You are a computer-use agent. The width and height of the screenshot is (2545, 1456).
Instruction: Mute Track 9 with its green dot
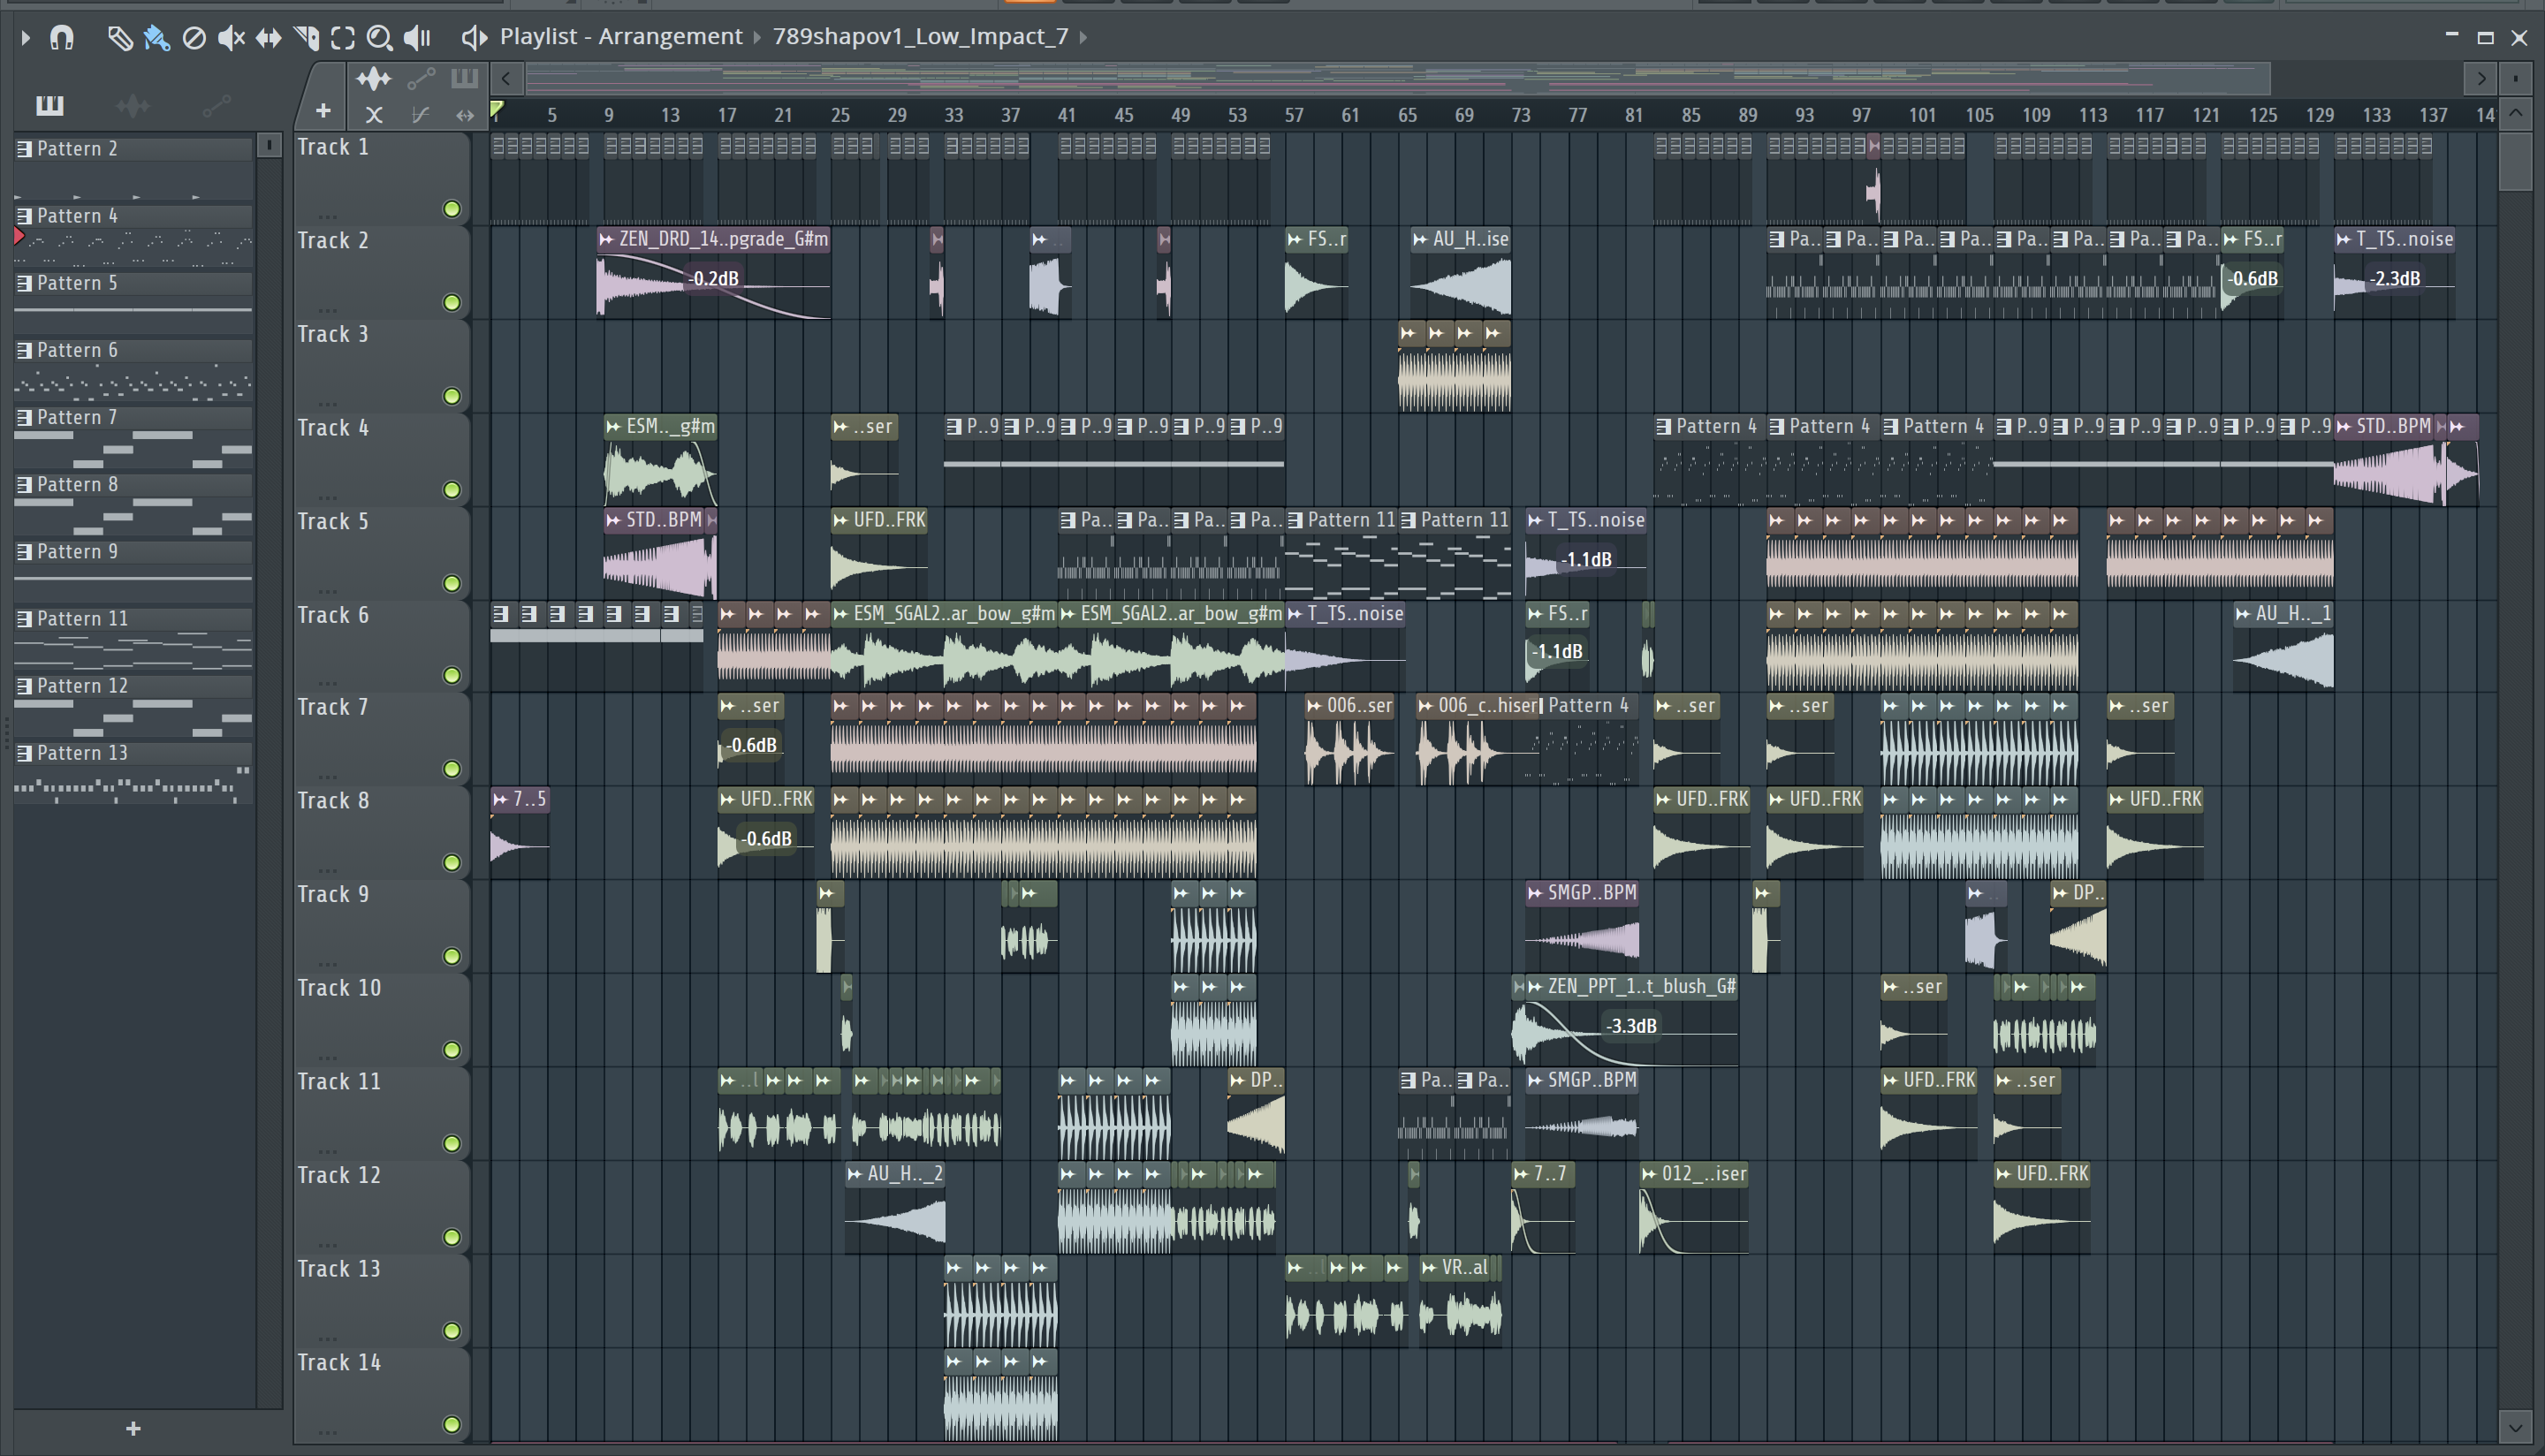(452, 956)
